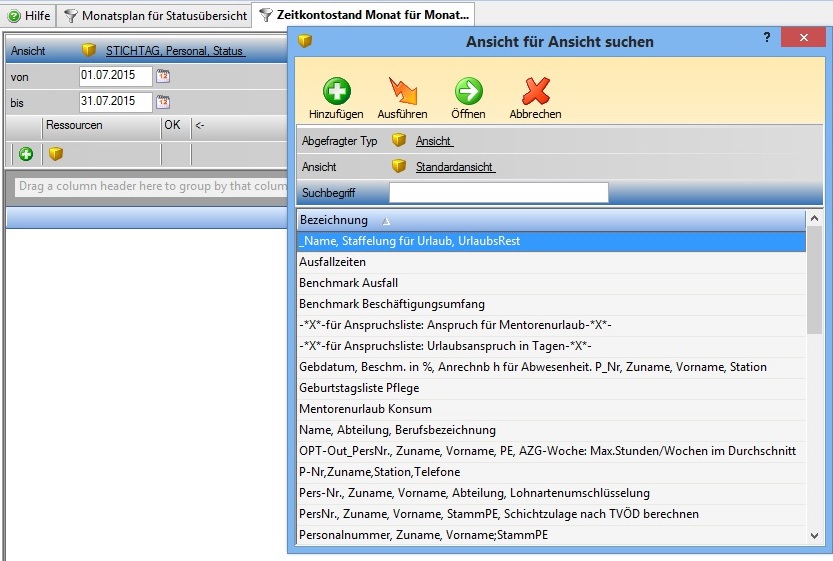
Task: Click the Ausführen lightning arrow icon
Action: coord(402,91)
